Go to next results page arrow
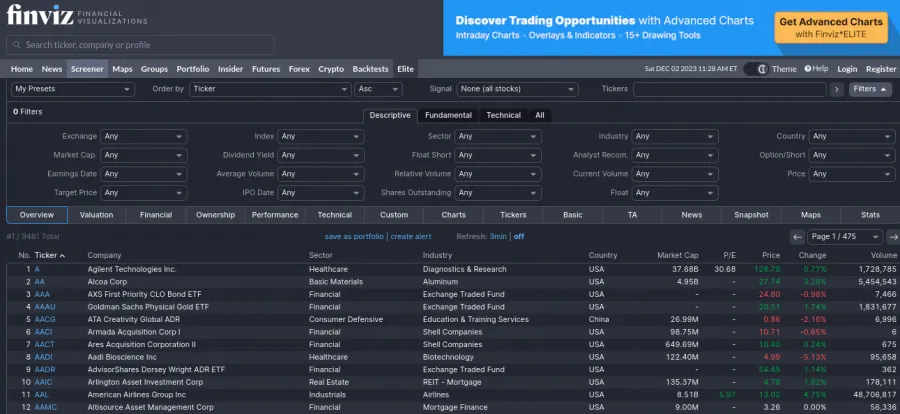The width and height of the screenshot is (900, 414). (893, 237)
